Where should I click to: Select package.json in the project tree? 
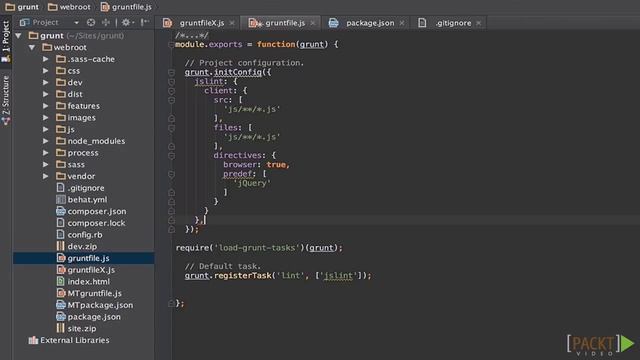94,317
